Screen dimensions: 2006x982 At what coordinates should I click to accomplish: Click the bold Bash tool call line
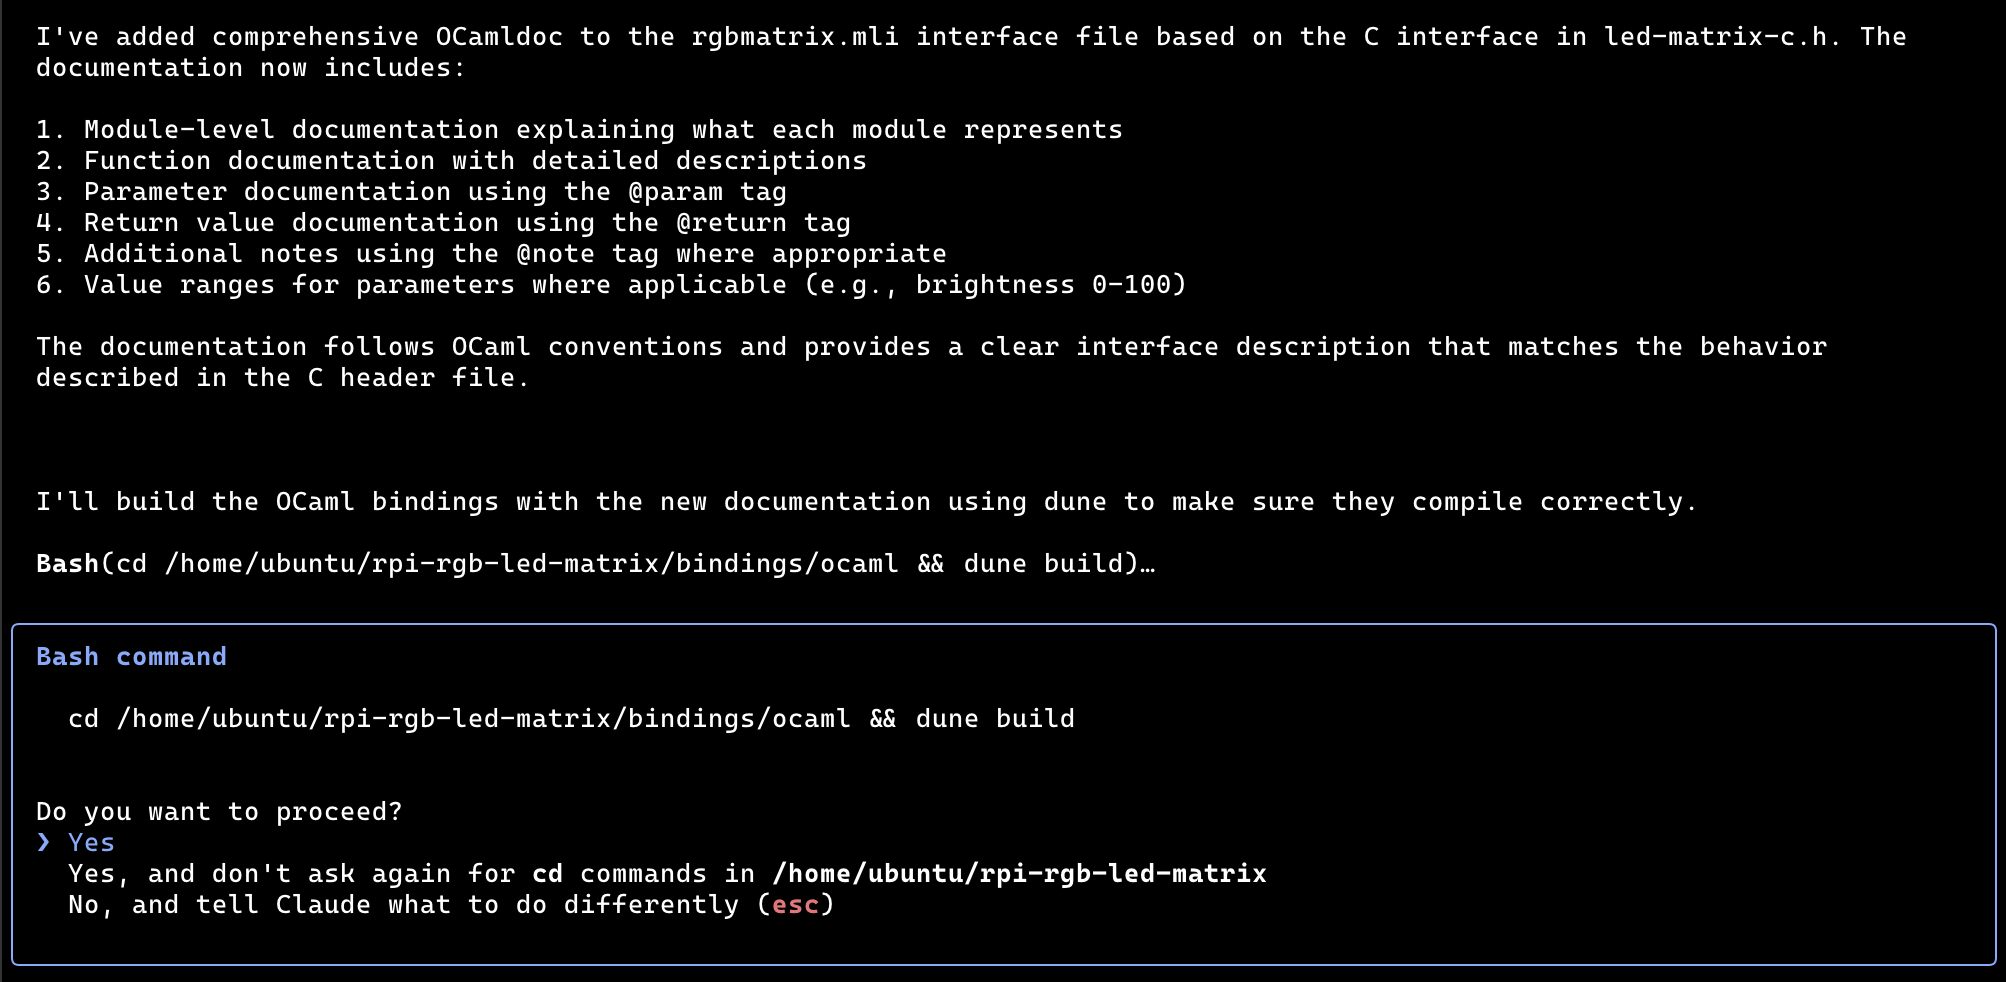coord(595,564)
